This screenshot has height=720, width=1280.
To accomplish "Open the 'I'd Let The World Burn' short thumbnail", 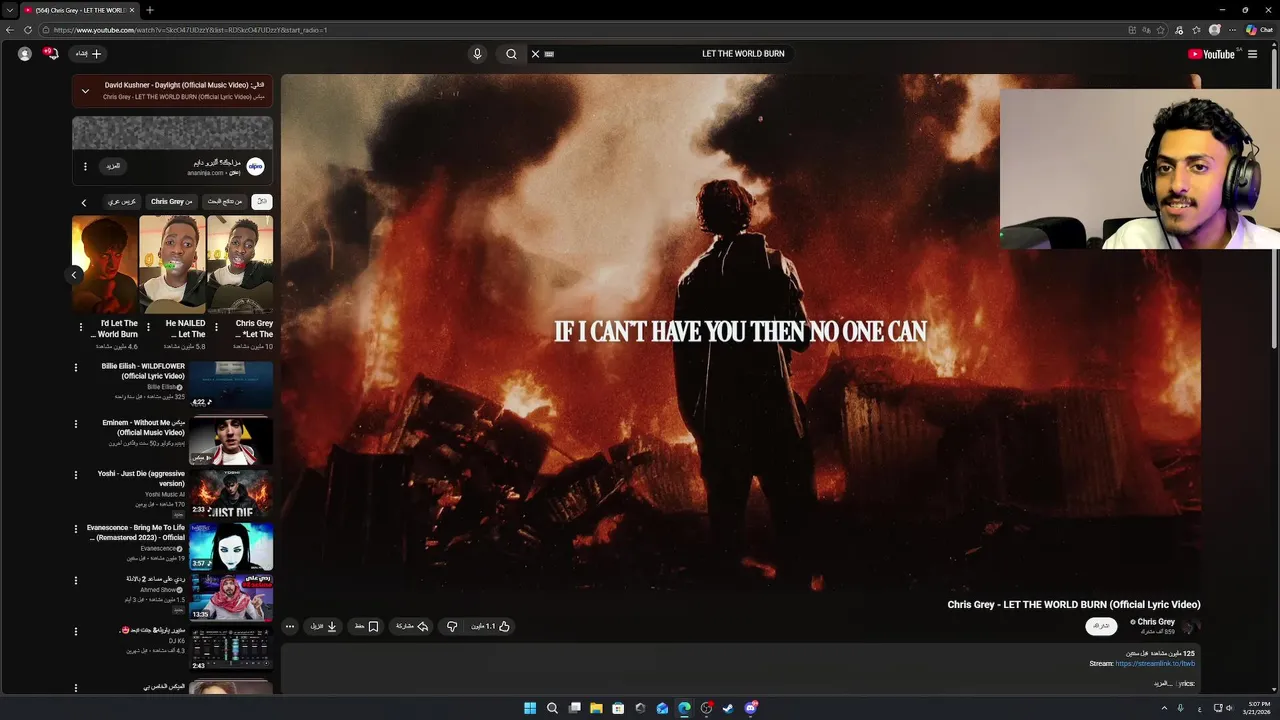I will 104,264.
